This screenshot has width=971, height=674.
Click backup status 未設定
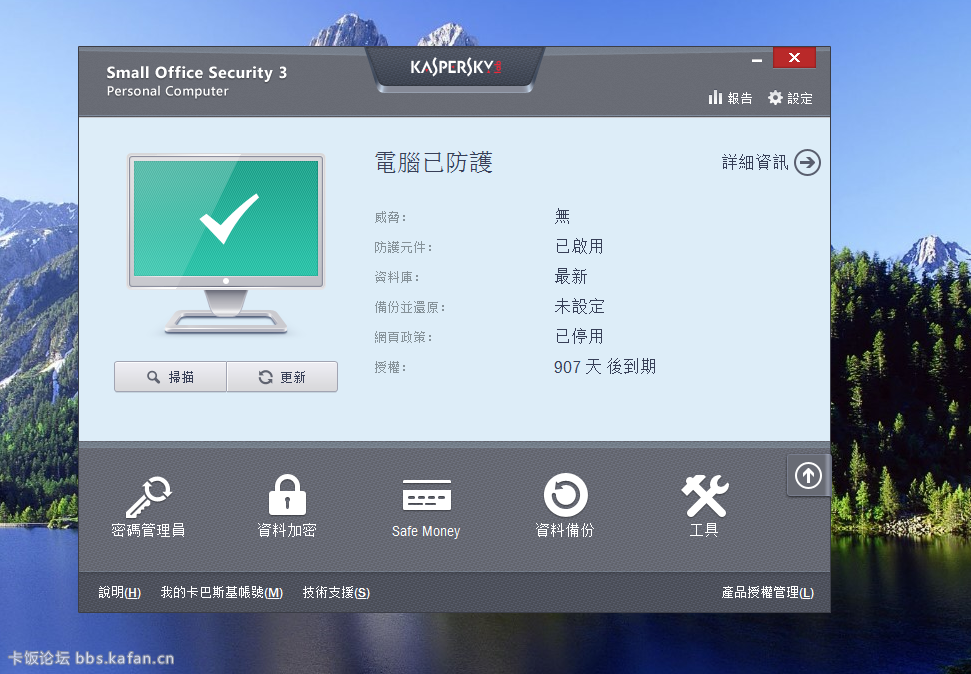[579, 307]
